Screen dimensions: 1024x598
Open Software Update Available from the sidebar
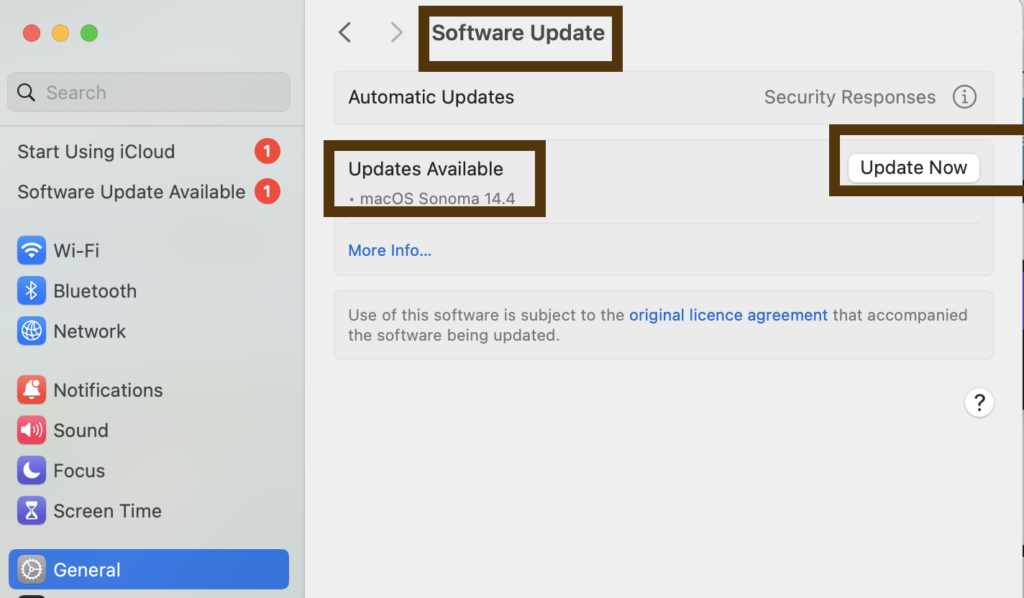(x=130, y=191)
